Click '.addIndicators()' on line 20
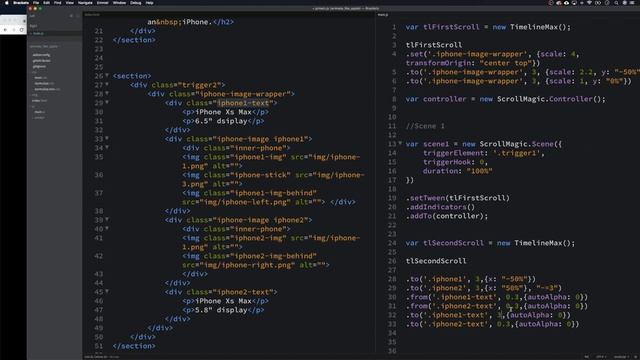640x360 pixels. click(x=440, y=207)
